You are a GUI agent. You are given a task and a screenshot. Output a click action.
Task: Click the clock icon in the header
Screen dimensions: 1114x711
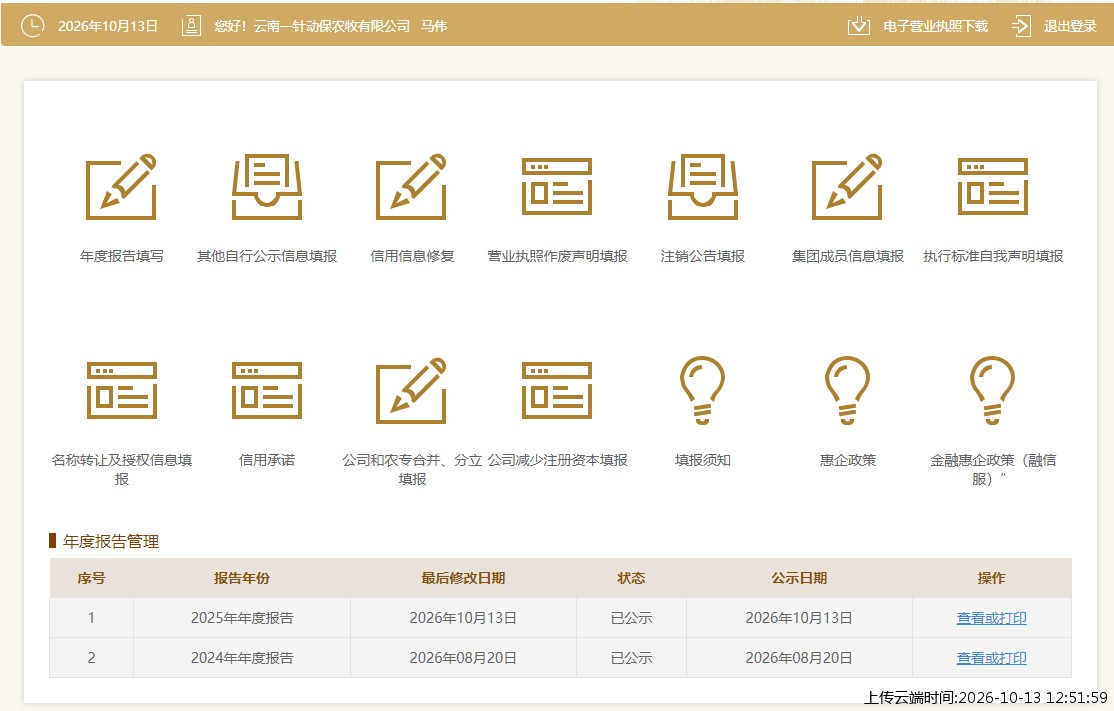point(33,26)
